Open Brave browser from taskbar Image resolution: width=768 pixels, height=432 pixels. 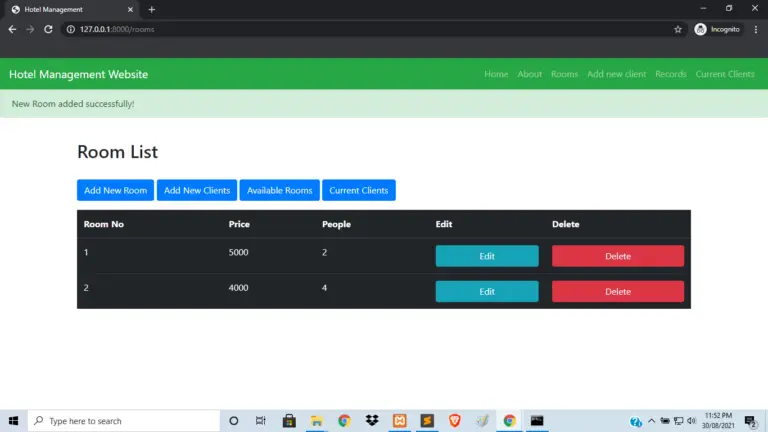[x=455, y=421]
